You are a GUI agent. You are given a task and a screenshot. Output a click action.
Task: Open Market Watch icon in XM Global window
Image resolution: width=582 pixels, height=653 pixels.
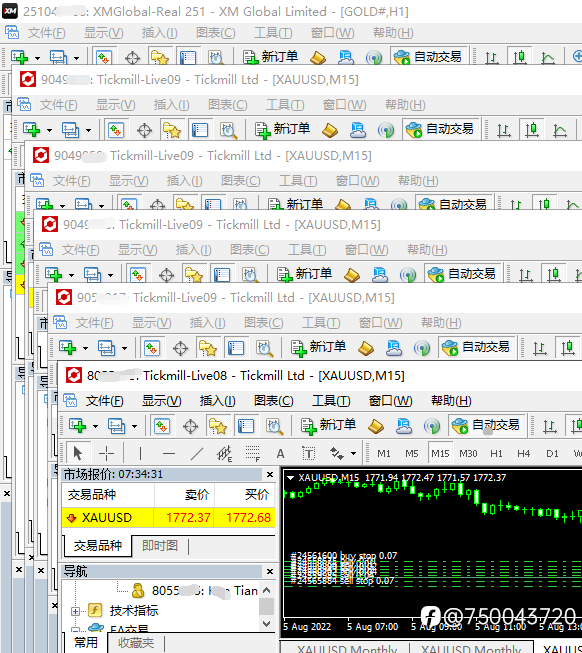[104, 57]
